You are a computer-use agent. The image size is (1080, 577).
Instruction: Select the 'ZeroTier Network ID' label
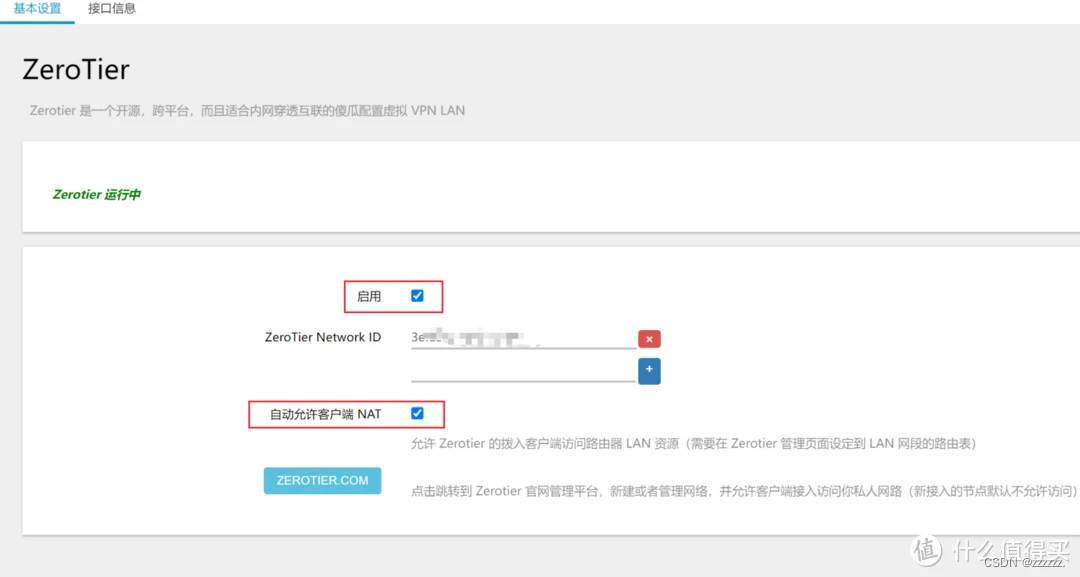pyautogui.click(x=323, y=337)
